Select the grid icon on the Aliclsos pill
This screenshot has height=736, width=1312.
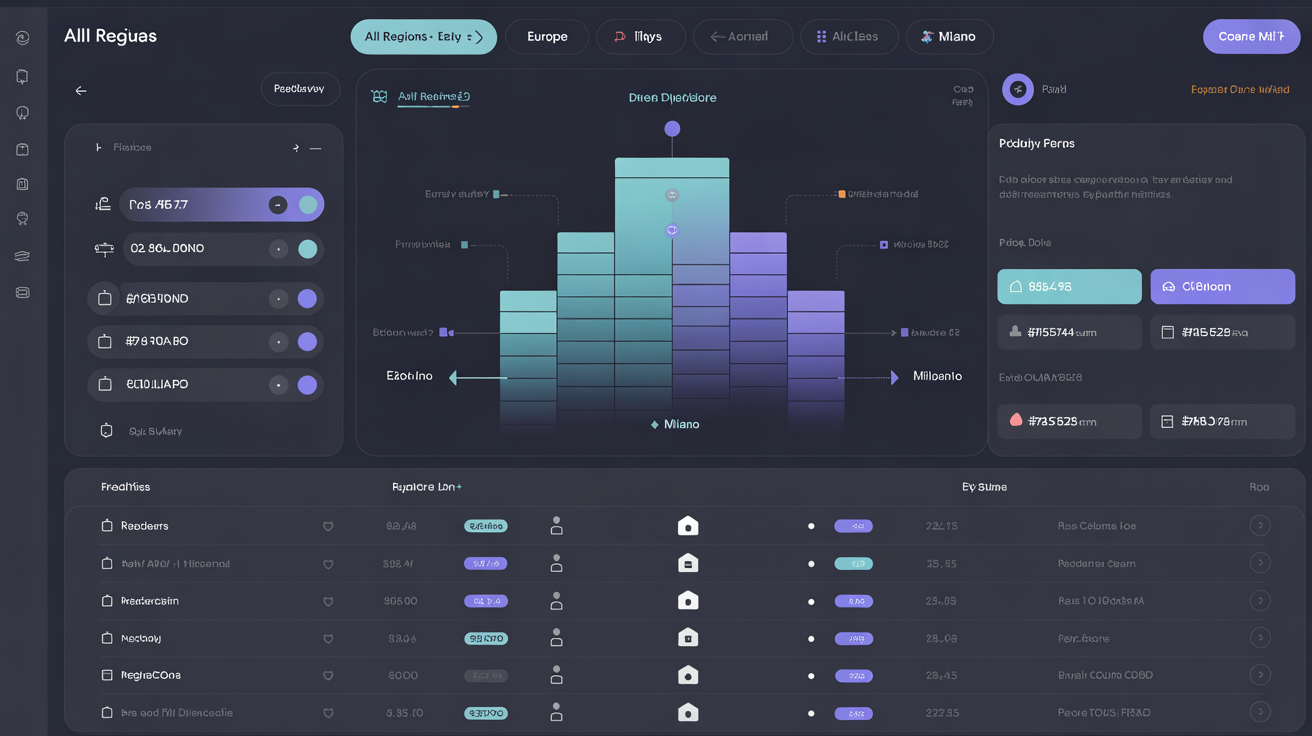[x=820, y=36]
